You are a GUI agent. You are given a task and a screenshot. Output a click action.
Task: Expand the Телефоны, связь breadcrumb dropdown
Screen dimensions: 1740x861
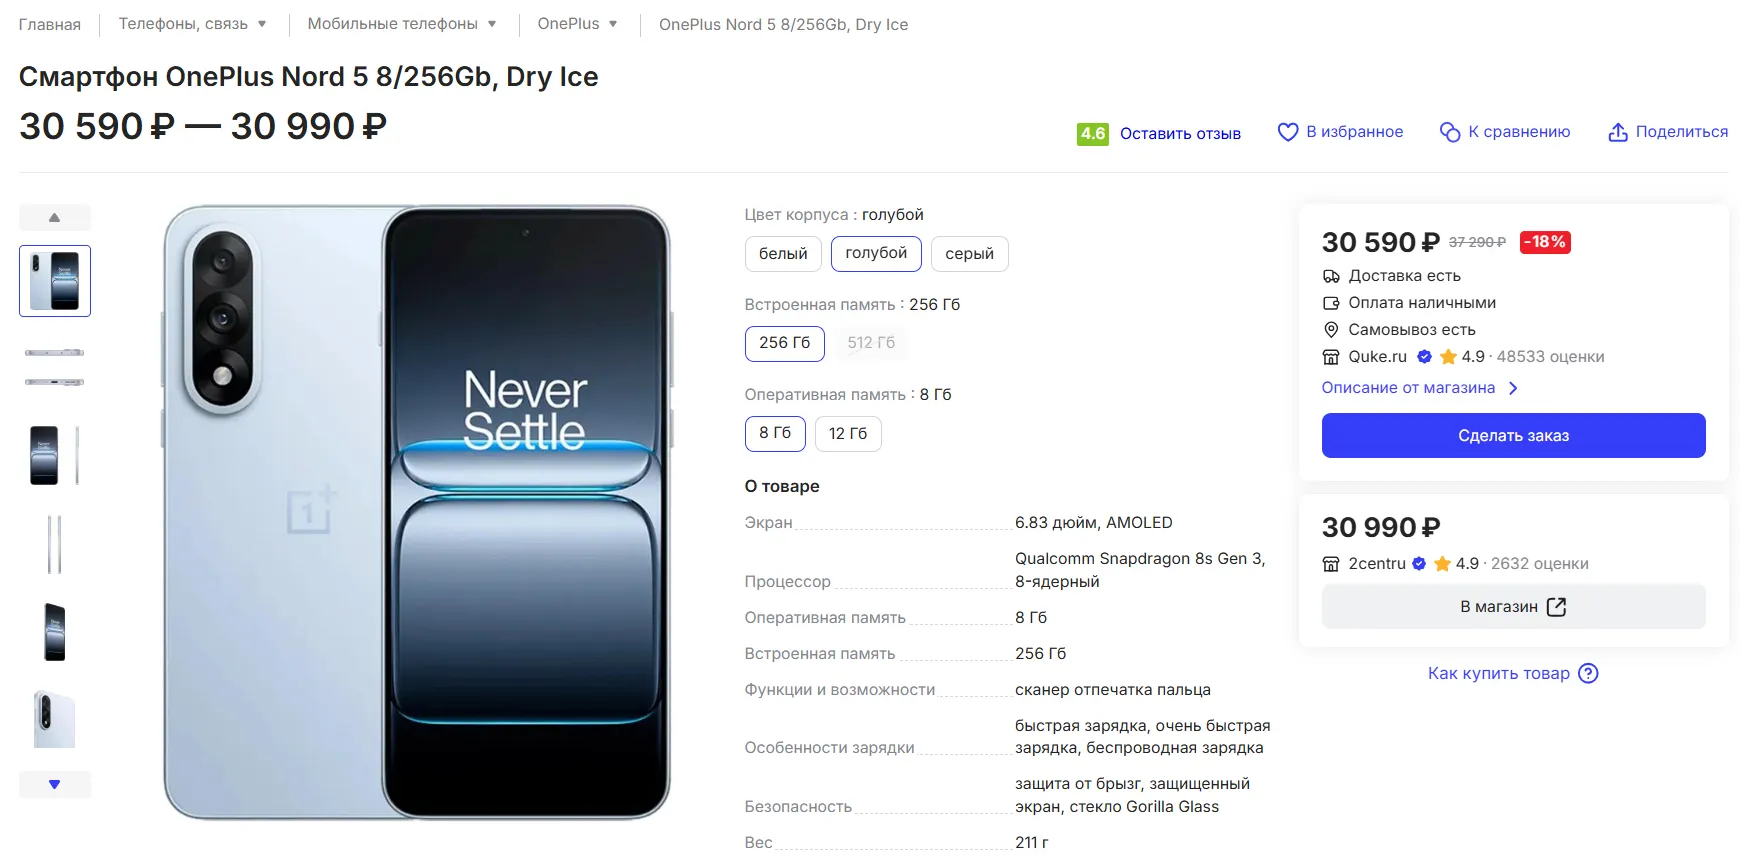[262, 24]
